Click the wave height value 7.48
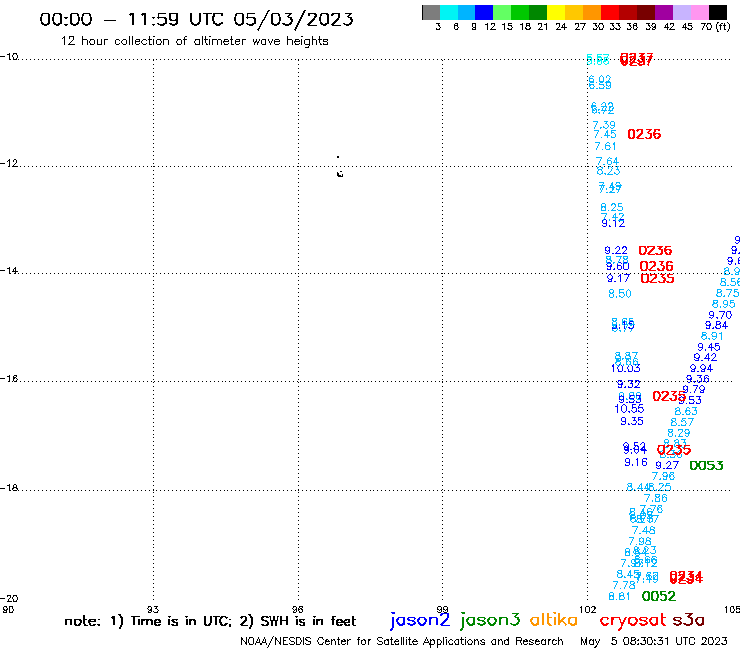The height and width of the screenshot is (650, 740). click(644, 531)
